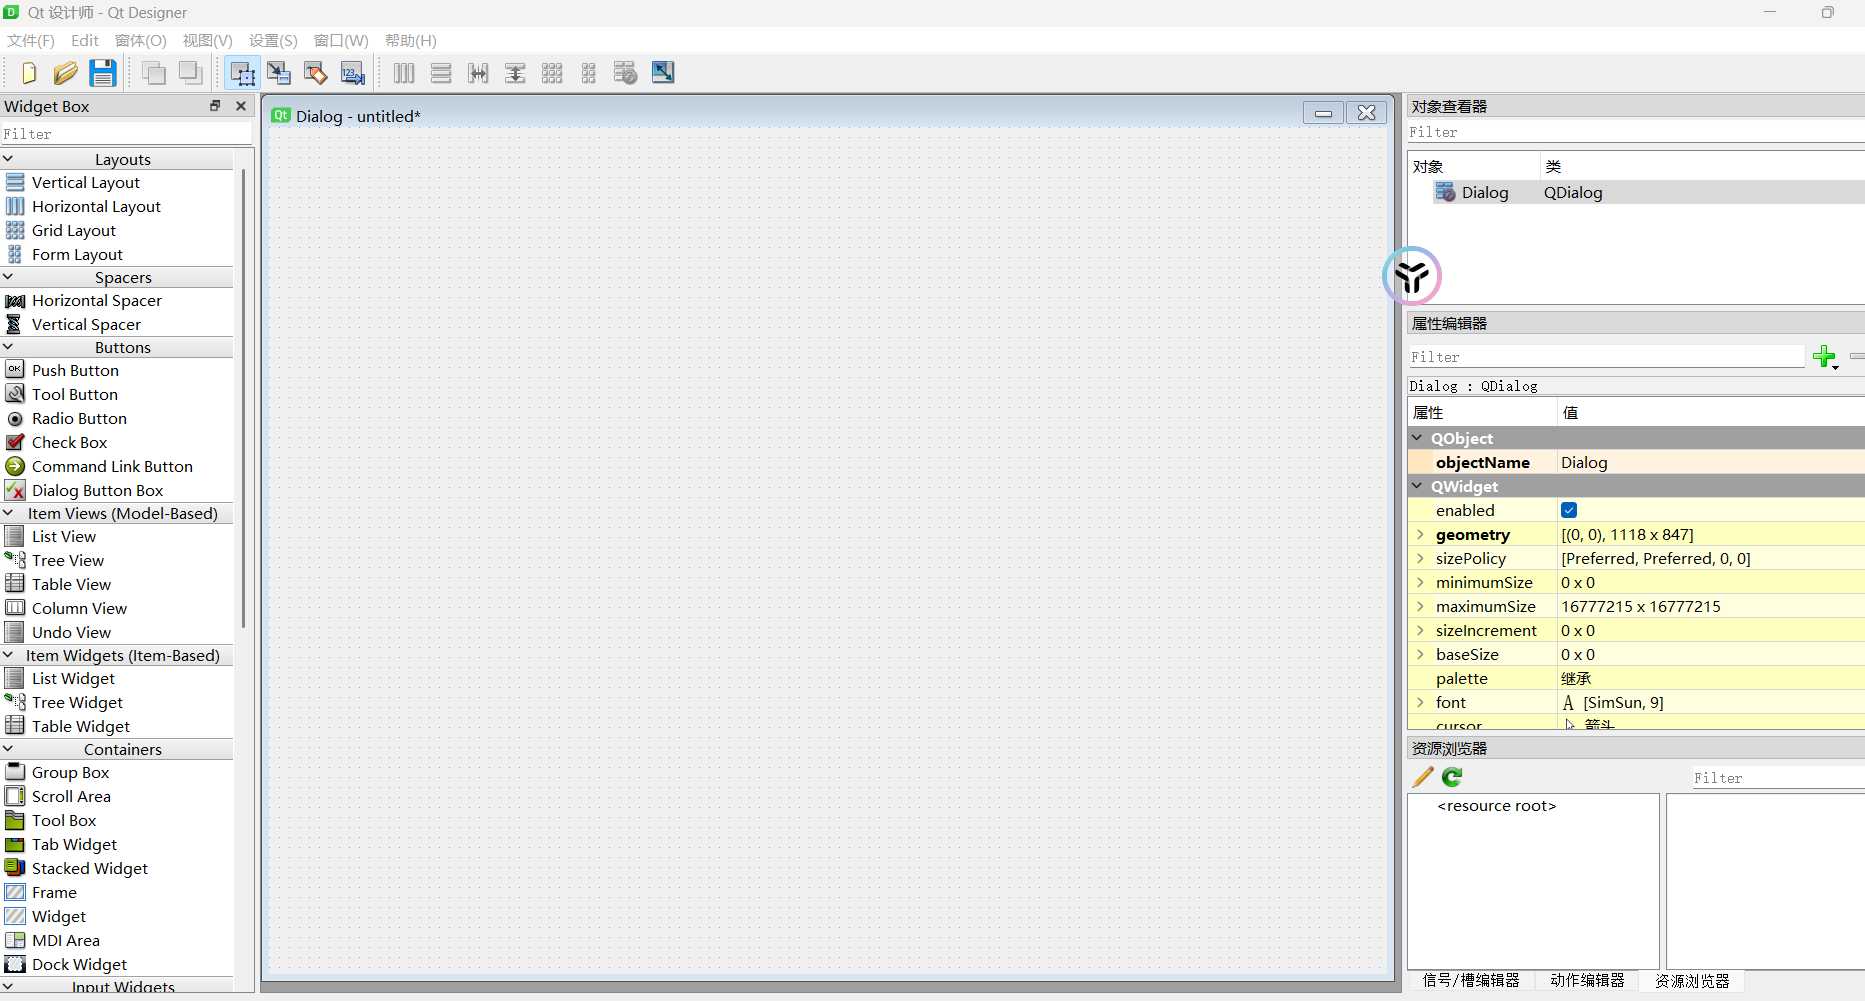Screen dimensions: 1865x1001
Task: Click the Adjust Size toolbar icon
Action: 663,72
